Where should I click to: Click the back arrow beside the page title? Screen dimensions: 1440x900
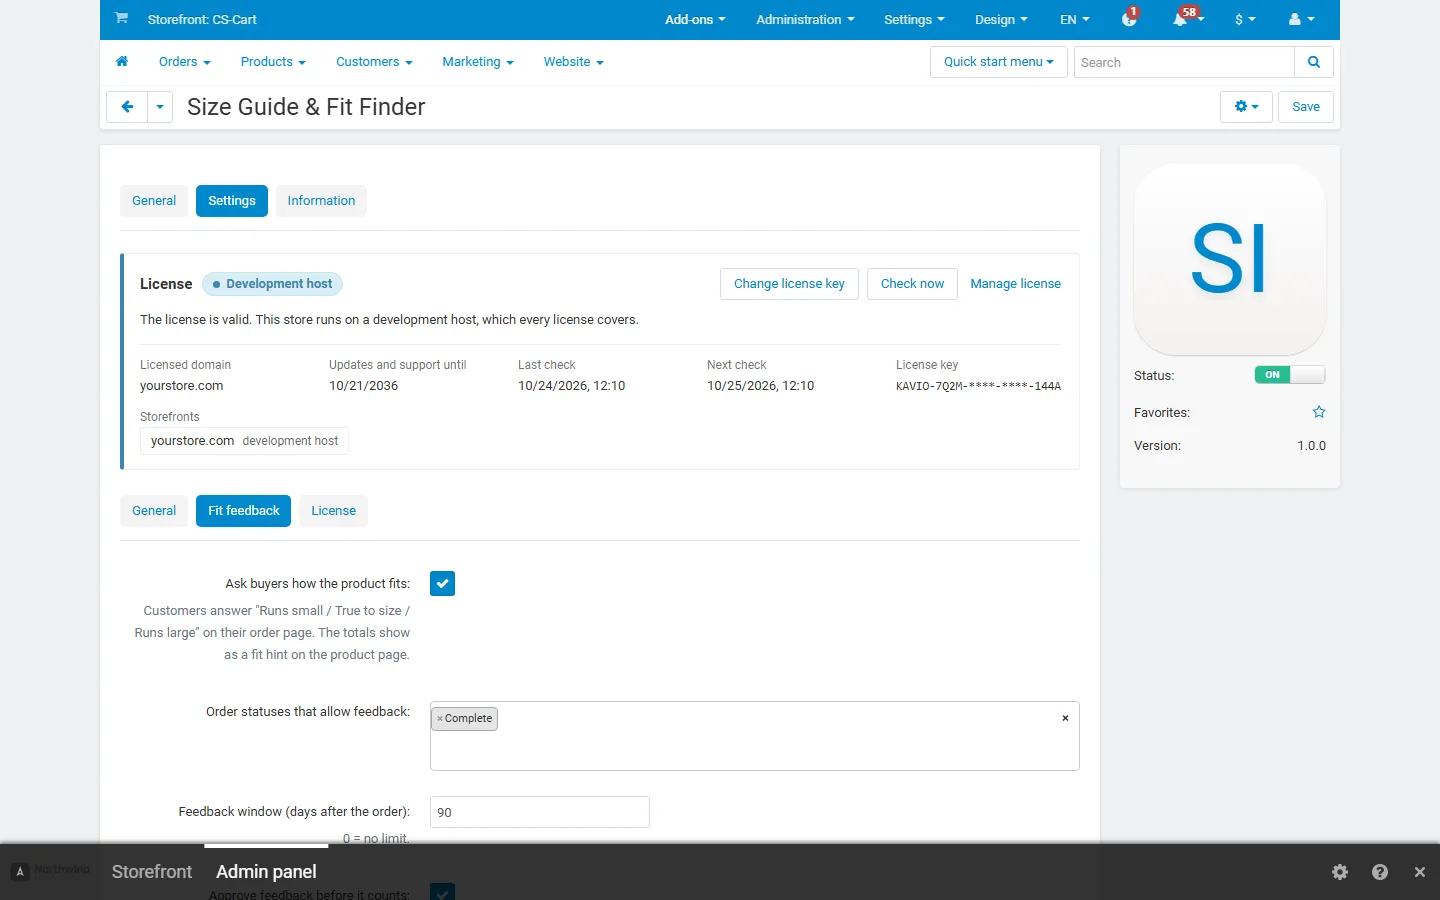[127, 107]
